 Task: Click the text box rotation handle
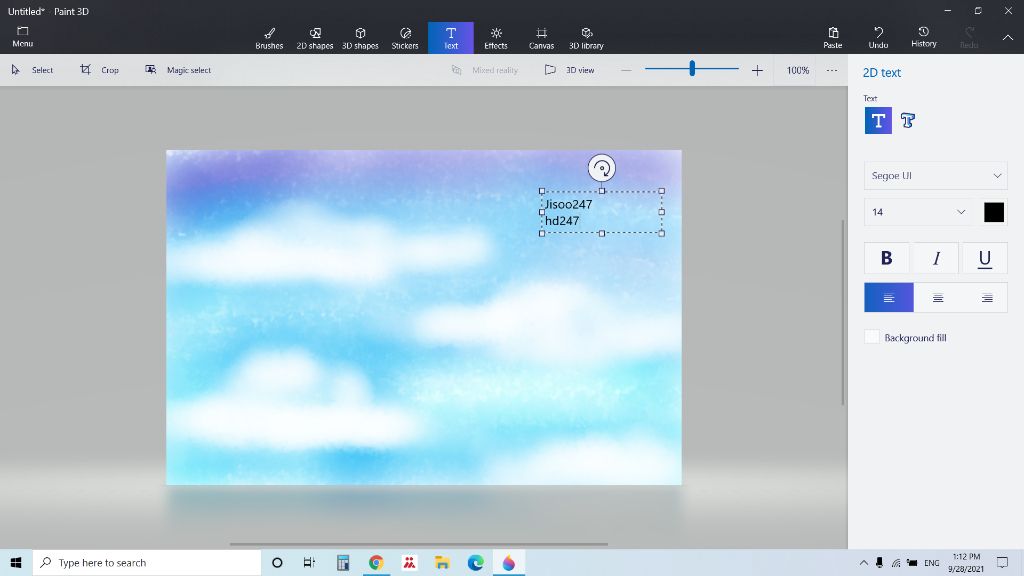click(601, 168)
